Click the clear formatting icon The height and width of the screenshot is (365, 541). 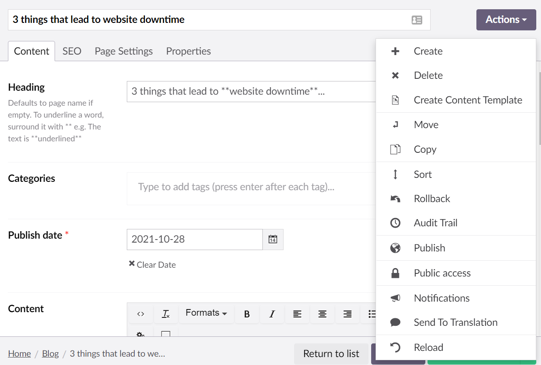pyautogui.click(x=166, y=314)
